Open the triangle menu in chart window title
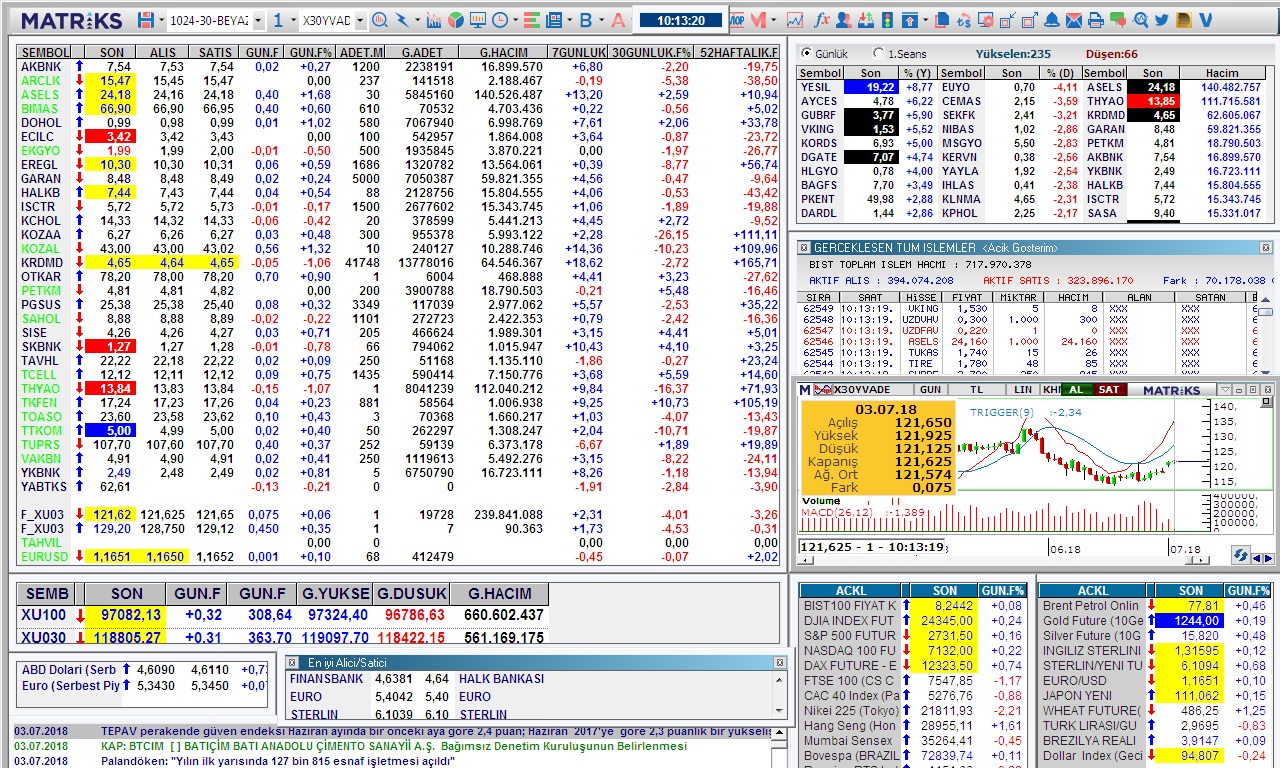Image resolution: width=1280 pixels, height=768 pixels. [1225, 390]
